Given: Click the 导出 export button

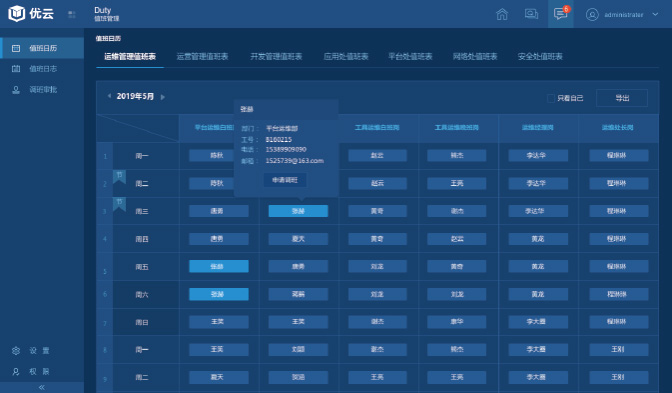Looking at the screenshot, I should point(622,98).
